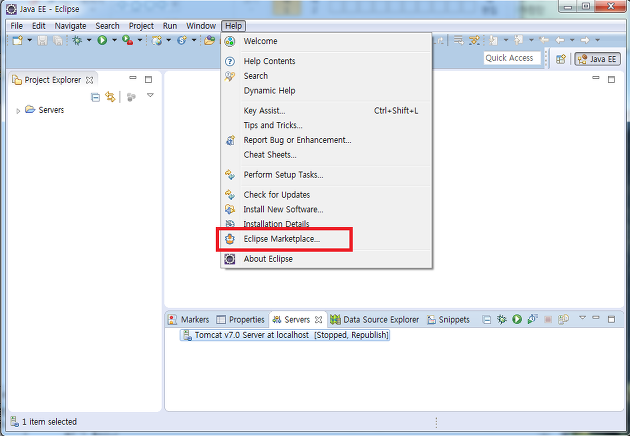
Task: Click the New Servlet 'S' icon
Action: click(x=182, y=40)
